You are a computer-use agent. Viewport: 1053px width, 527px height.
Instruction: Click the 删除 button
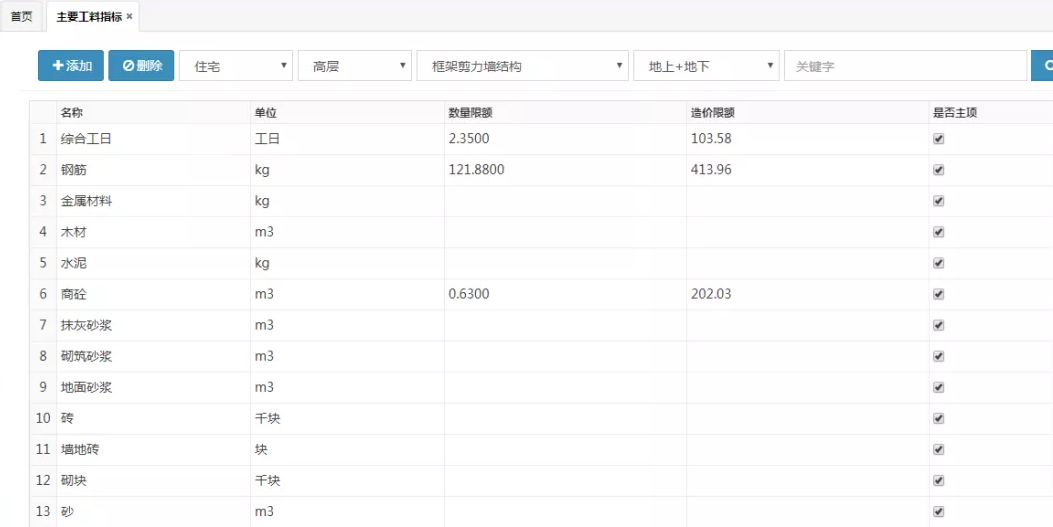(x=142, y=66)
